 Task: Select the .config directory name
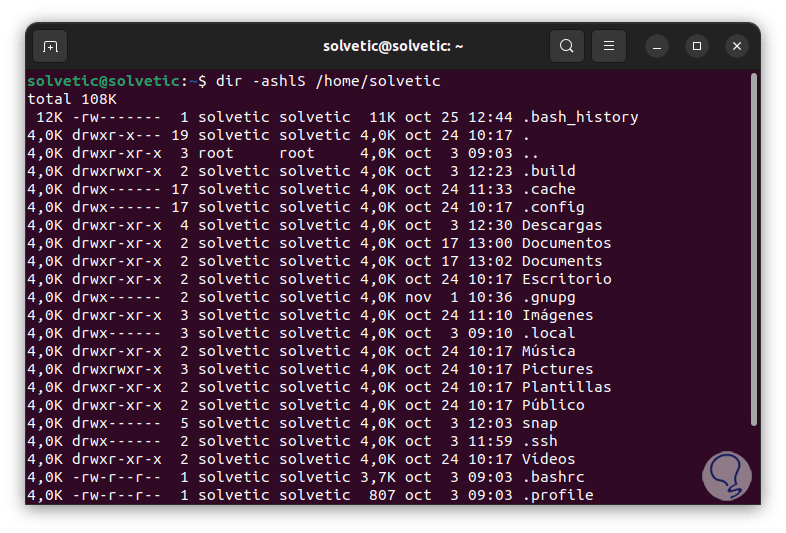tap(553, 207)
